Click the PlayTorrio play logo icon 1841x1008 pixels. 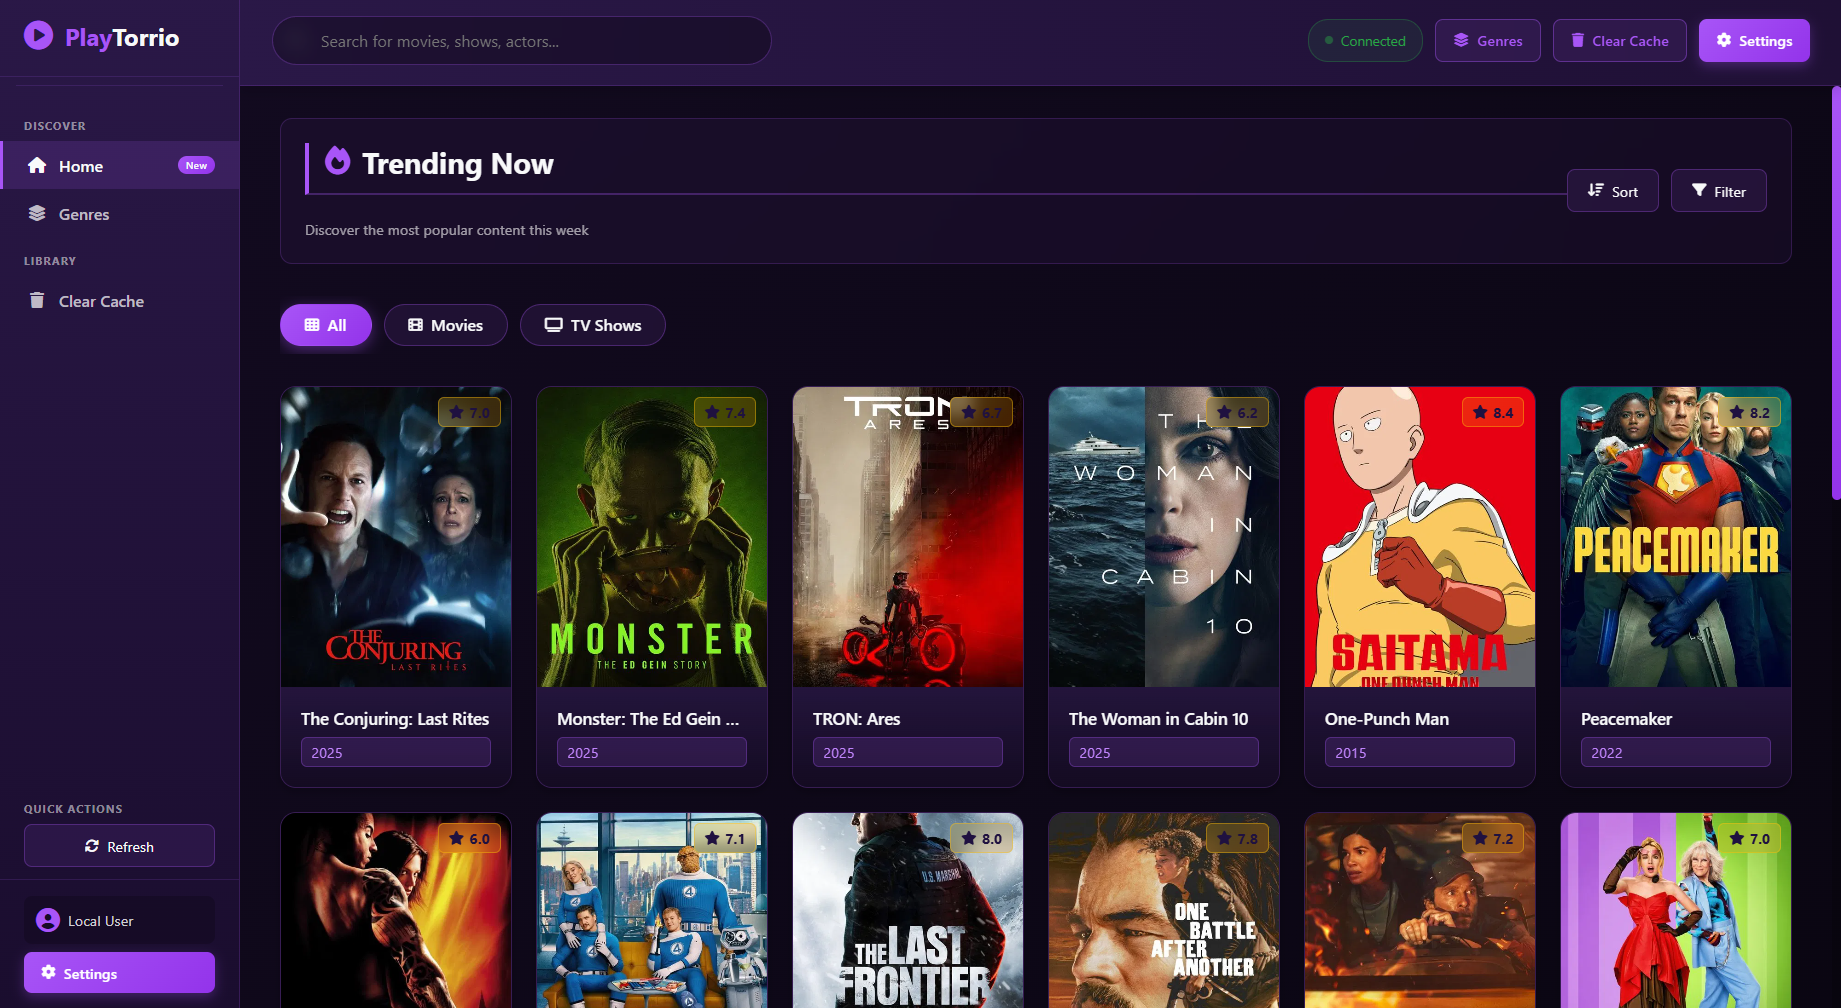click(38, 36)
